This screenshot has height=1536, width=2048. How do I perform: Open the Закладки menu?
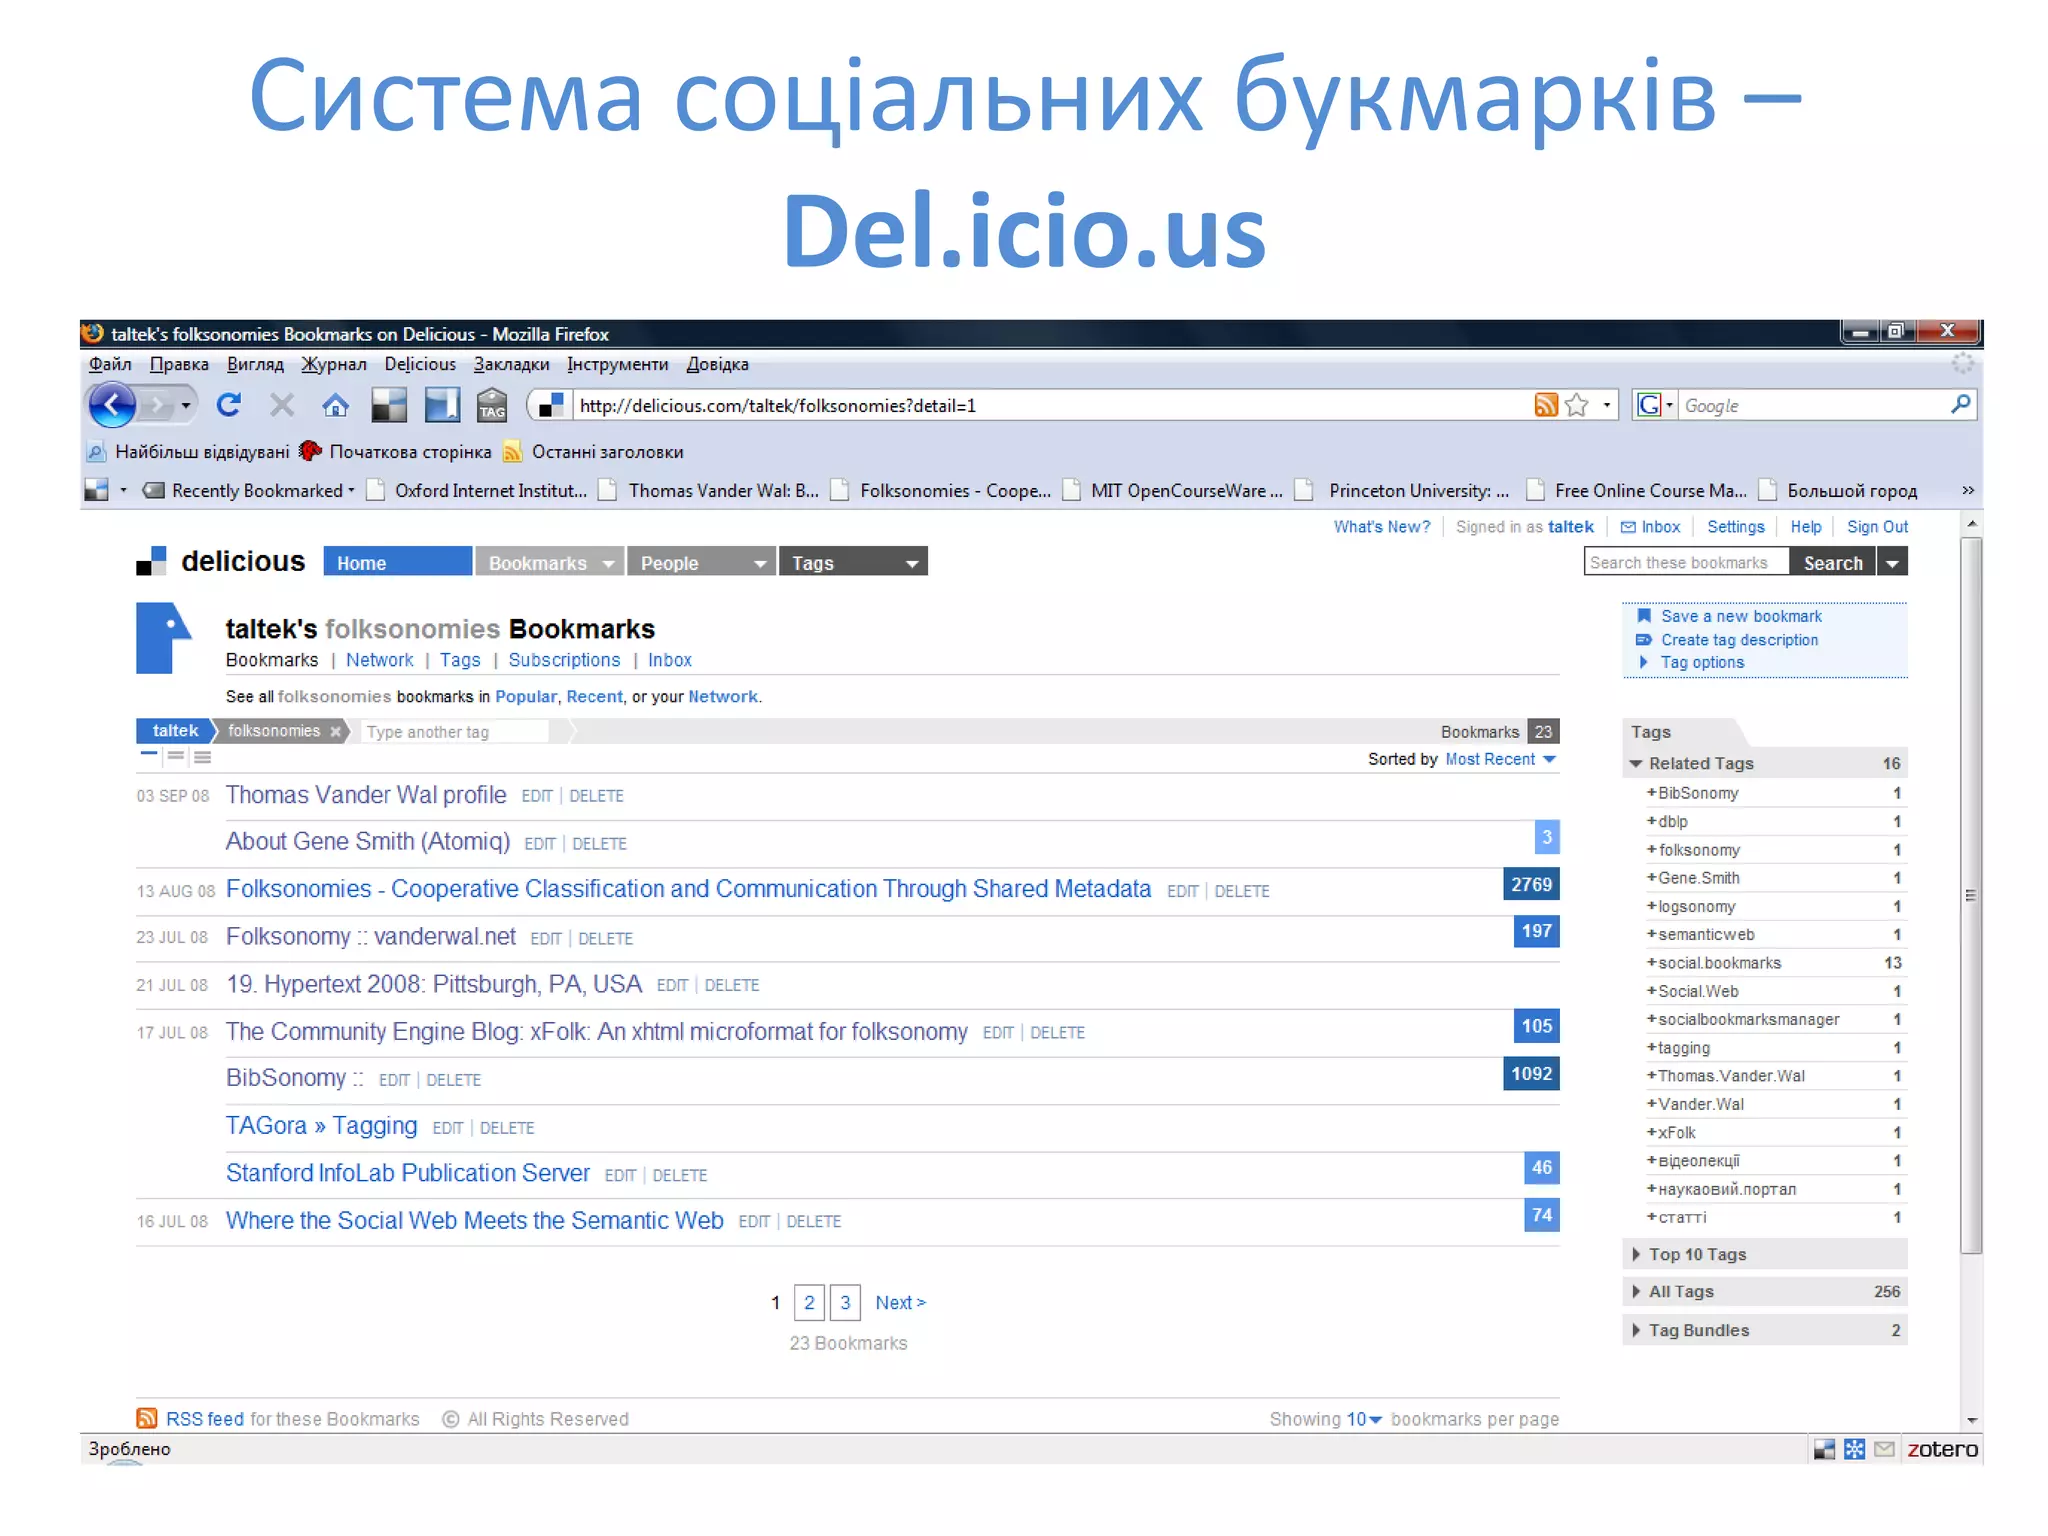coord(511,364)
